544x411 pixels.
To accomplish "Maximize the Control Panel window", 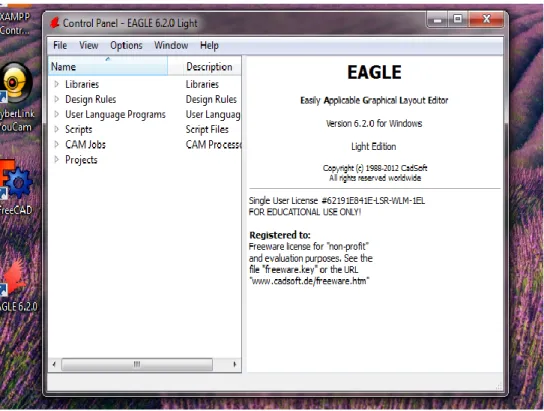I will 458,19.
